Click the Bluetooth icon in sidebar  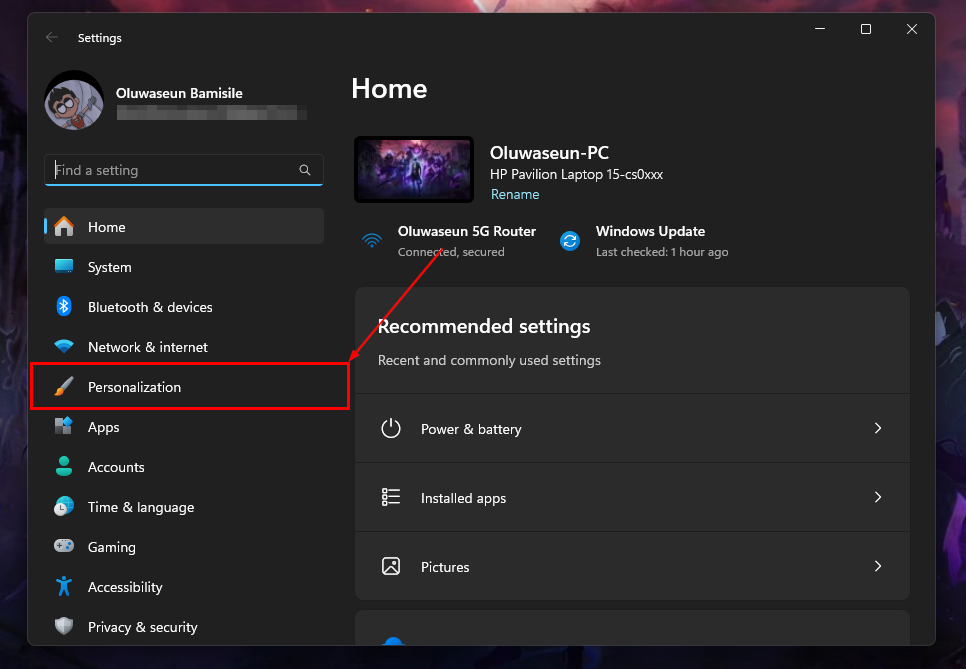point(64,306)
